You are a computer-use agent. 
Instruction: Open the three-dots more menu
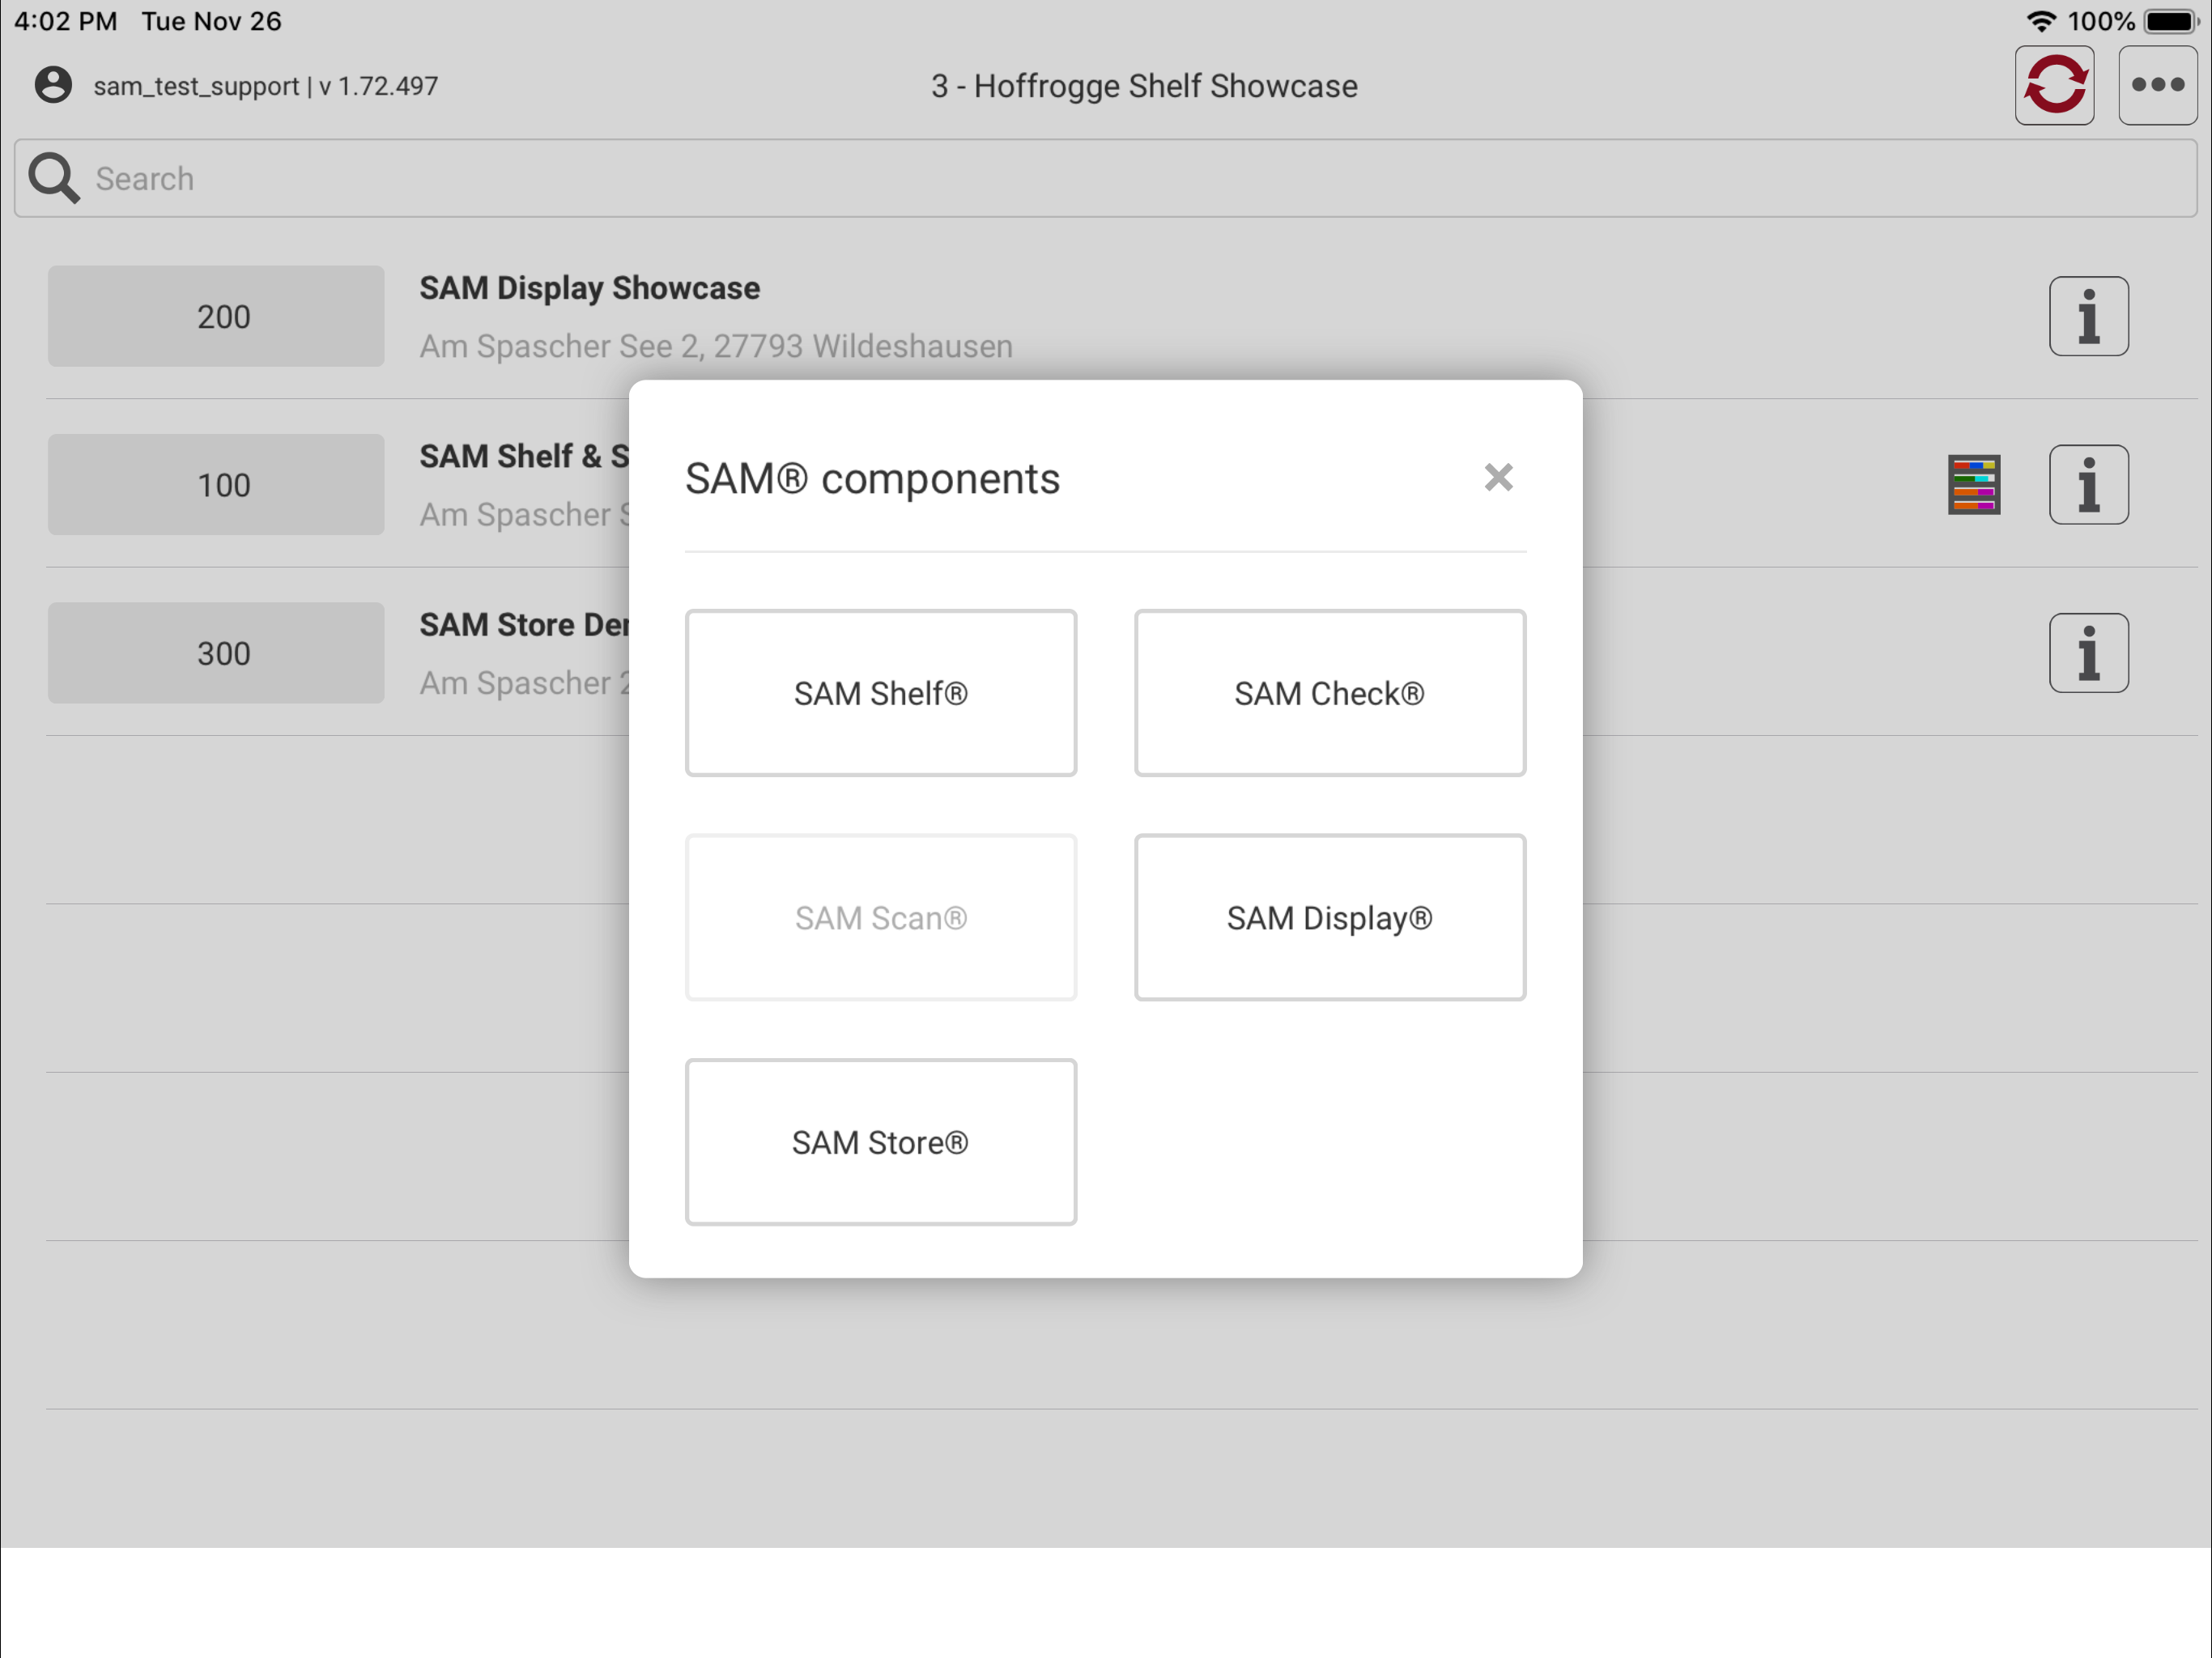point(2157,85)
